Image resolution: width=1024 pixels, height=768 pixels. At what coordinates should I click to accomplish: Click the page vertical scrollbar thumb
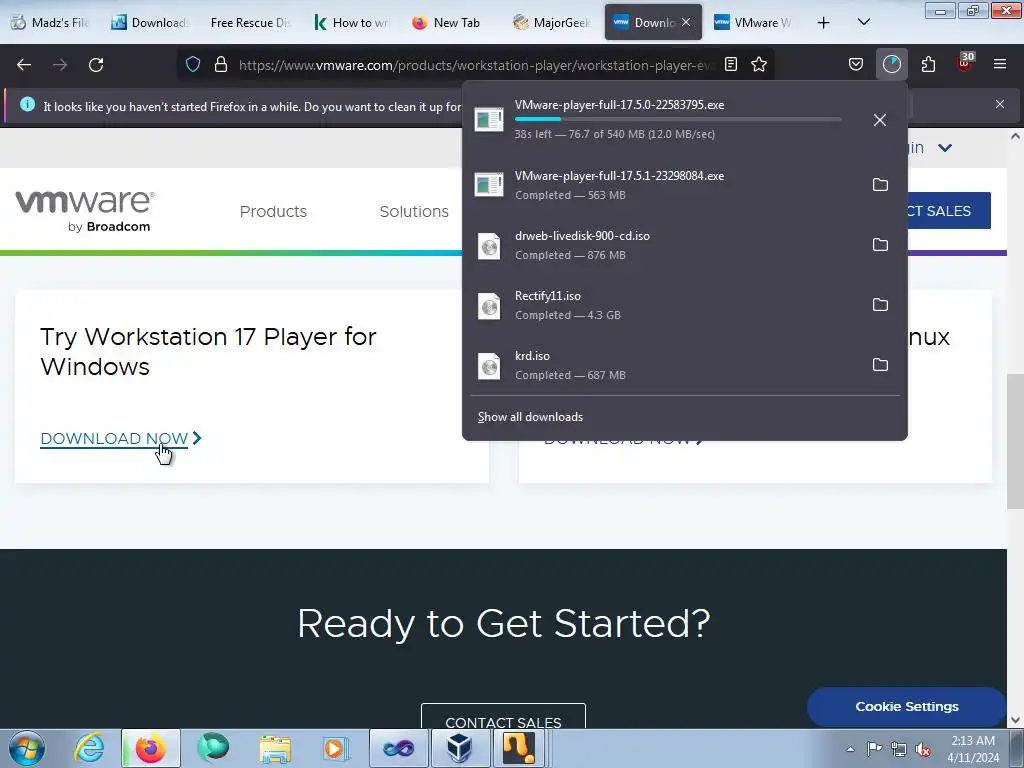click(x=1015, y=441)
